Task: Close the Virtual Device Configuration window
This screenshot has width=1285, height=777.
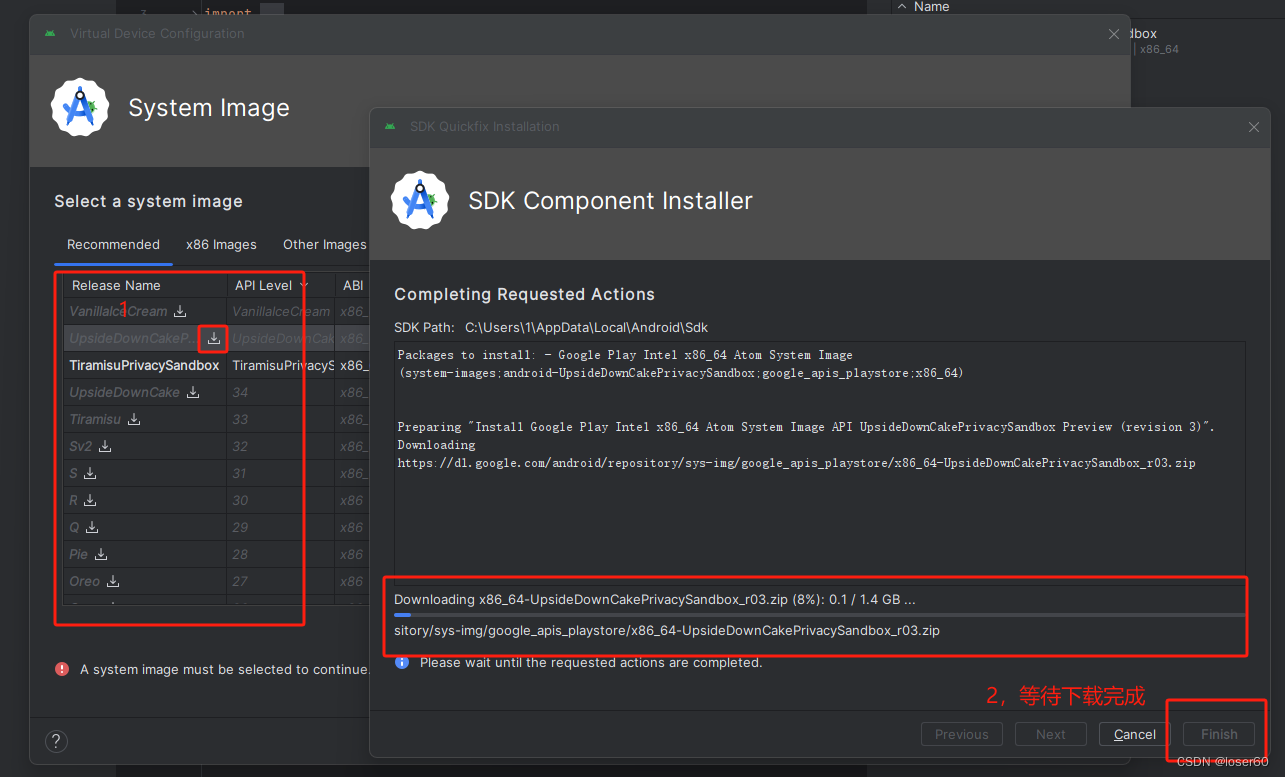Action: pos(1114,34)
